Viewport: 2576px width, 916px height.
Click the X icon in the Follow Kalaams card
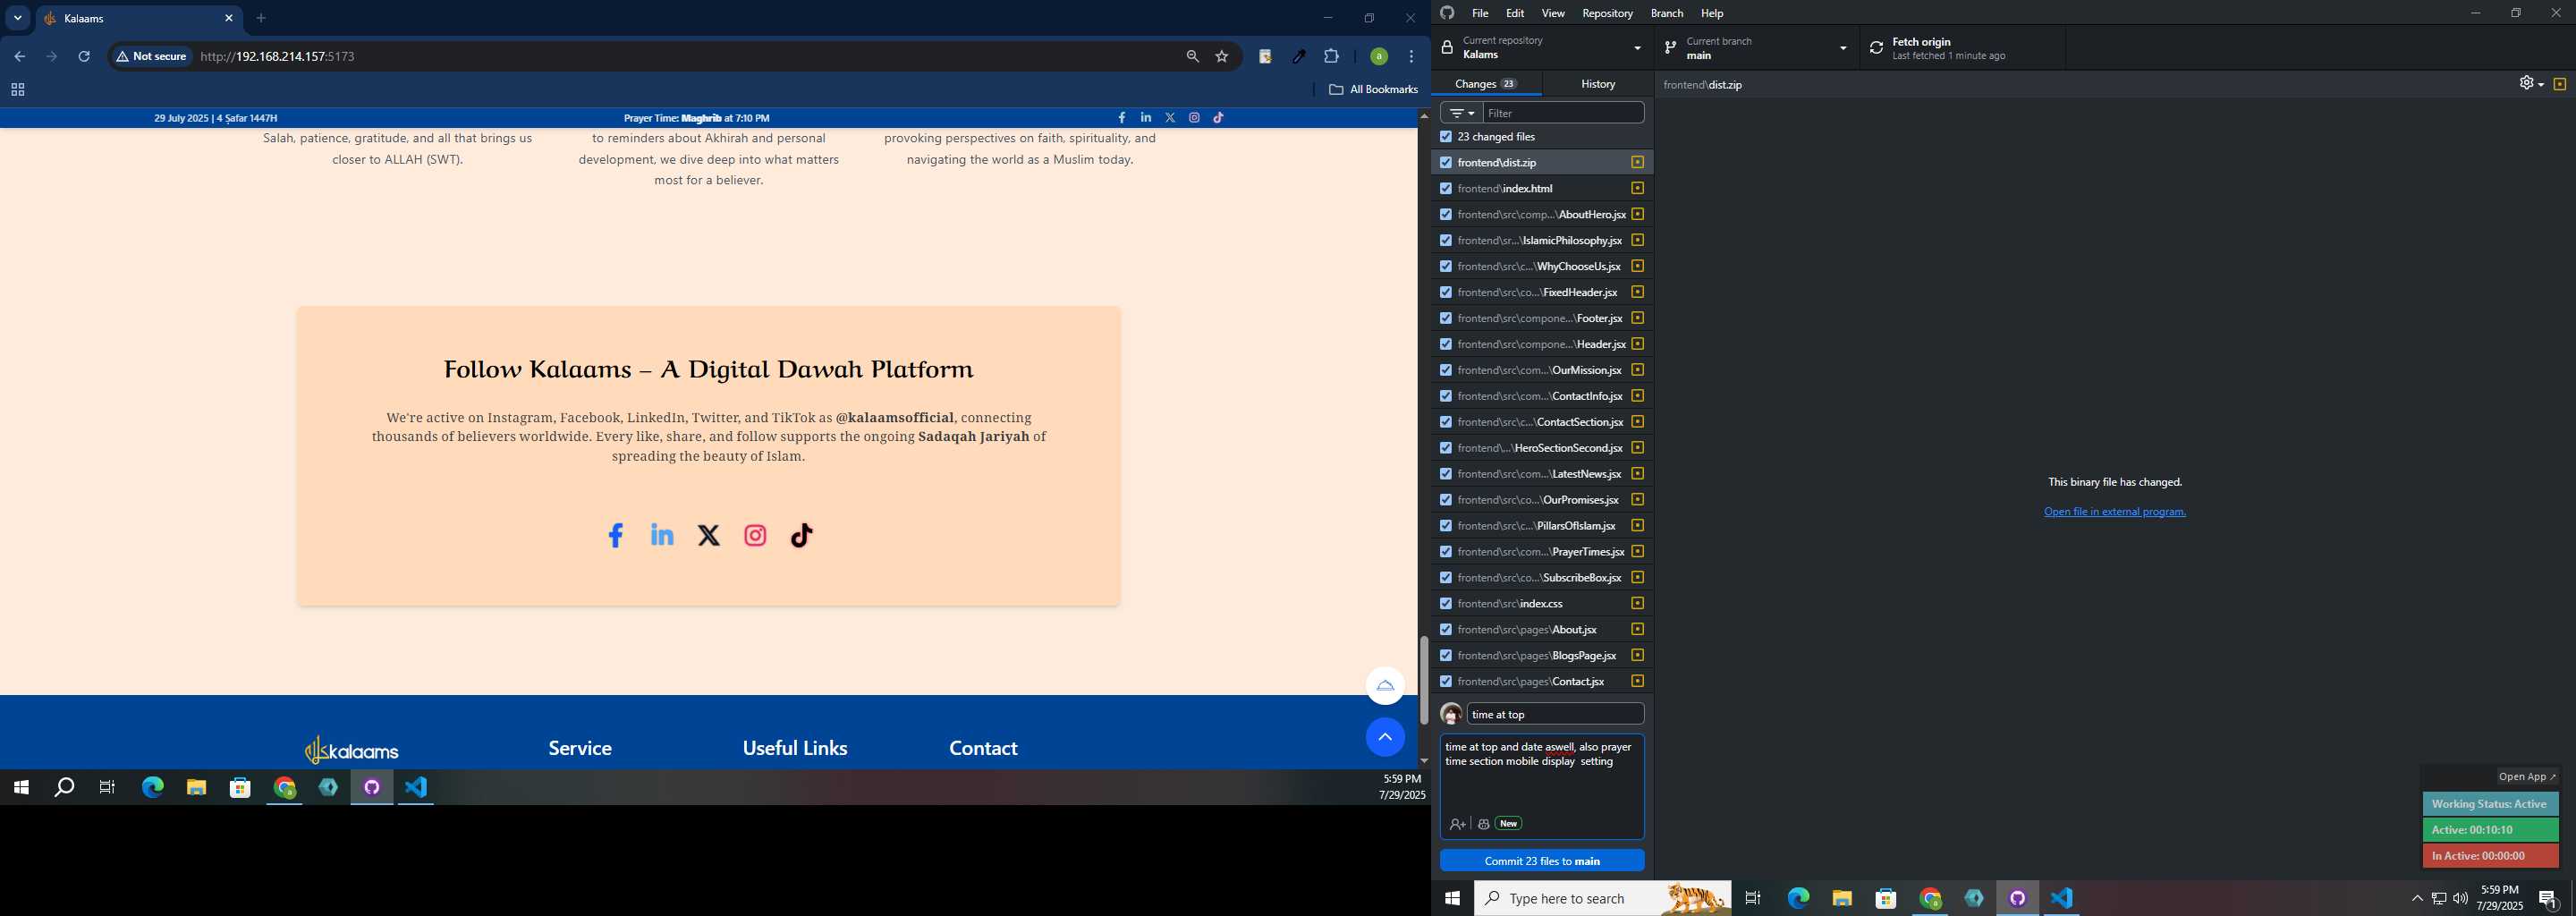point(709,536)
